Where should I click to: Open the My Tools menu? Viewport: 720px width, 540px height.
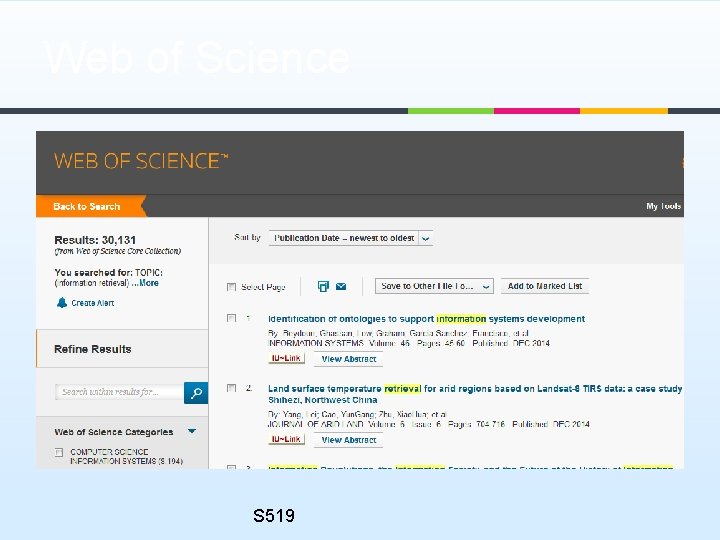point(664,206)
